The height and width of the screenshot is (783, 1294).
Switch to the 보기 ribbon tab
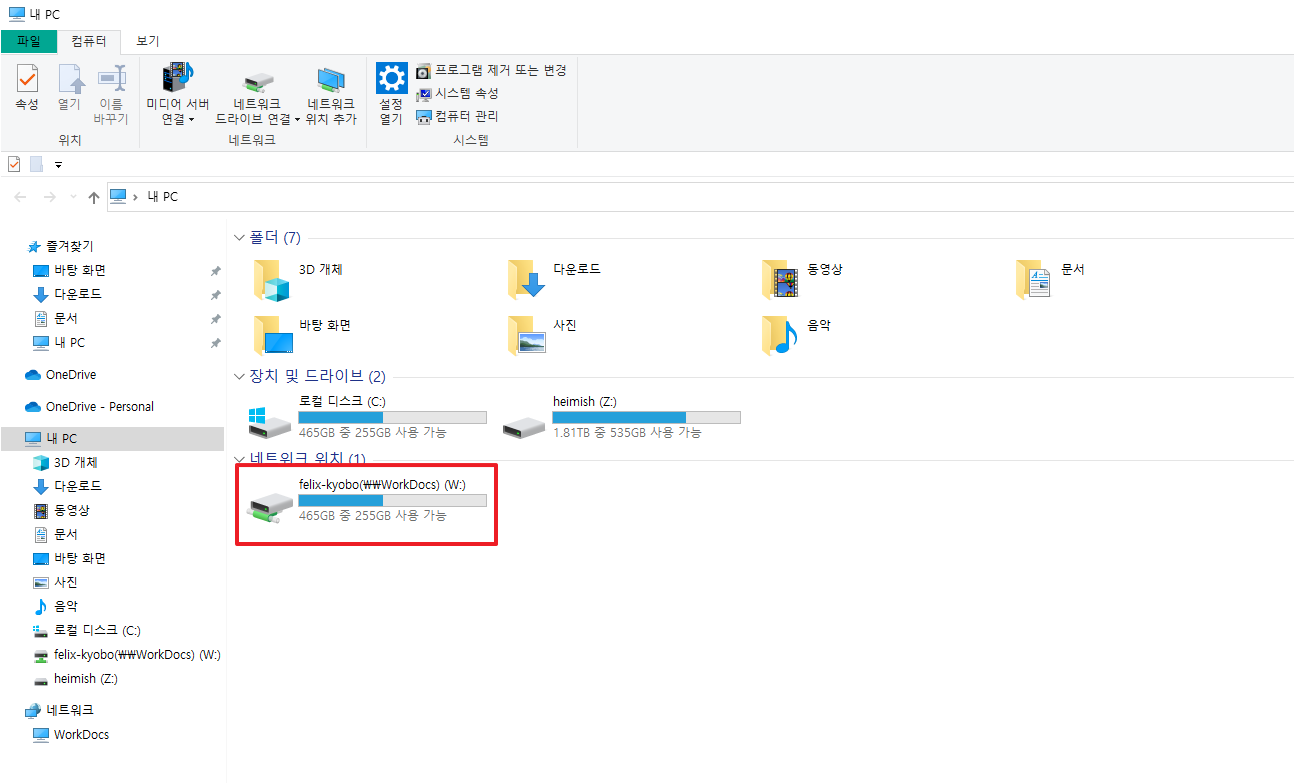(x=146, y=43)
